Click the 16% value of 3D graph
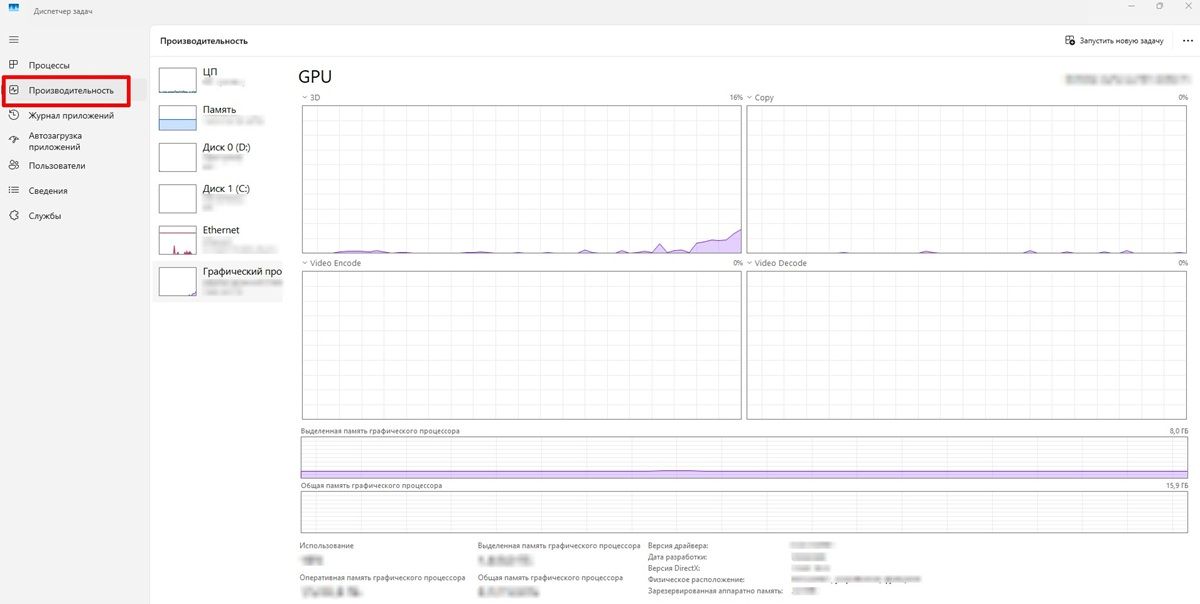This screenshot has height=604, width=1200. (x=736, y=98)
